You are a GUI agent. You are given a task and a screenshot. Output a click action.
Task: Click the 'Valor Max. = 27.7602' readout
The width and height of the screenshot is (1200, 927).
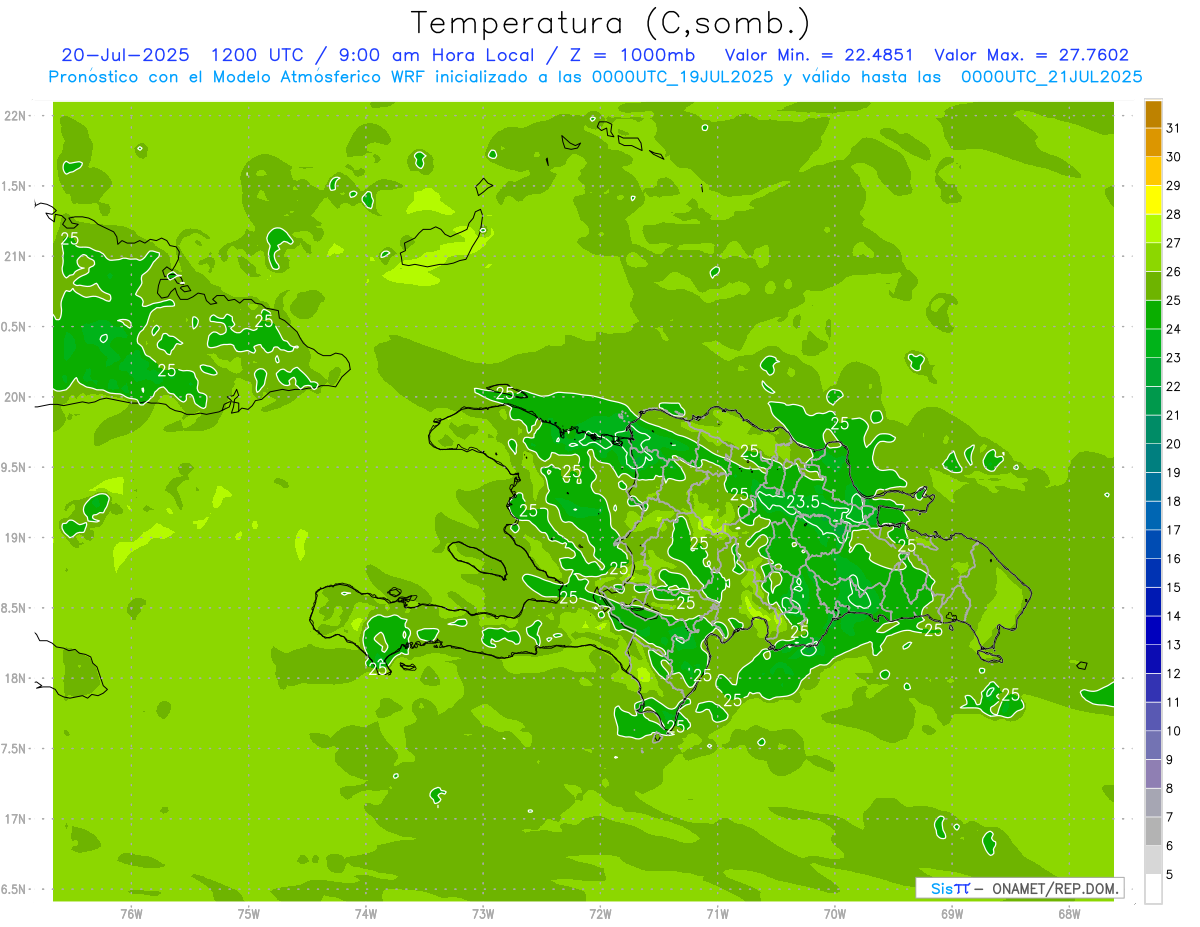pos(1032,55)
